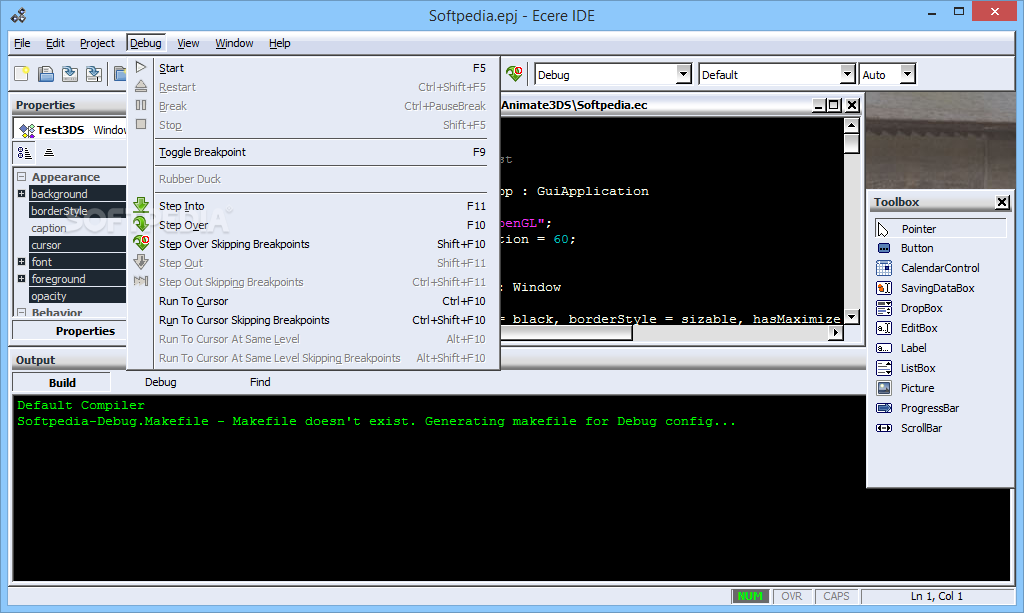The width and height of the screenshot is (1024, 613).
Task: Select SavingDataBox in the Toolbox
Action: (940, 288)
